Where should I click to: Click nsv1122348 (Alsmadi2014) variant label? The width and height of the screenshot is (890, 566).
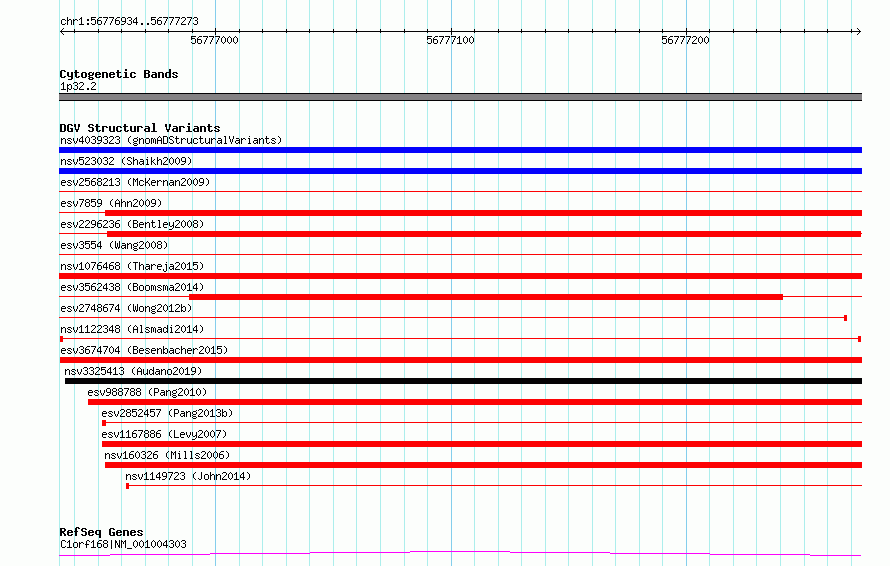132,329
